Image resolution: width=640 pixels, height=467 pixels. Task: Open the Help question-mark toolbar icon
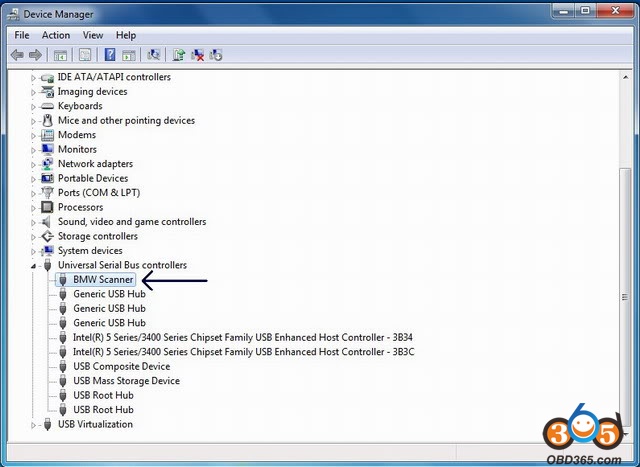pos(110,55)
